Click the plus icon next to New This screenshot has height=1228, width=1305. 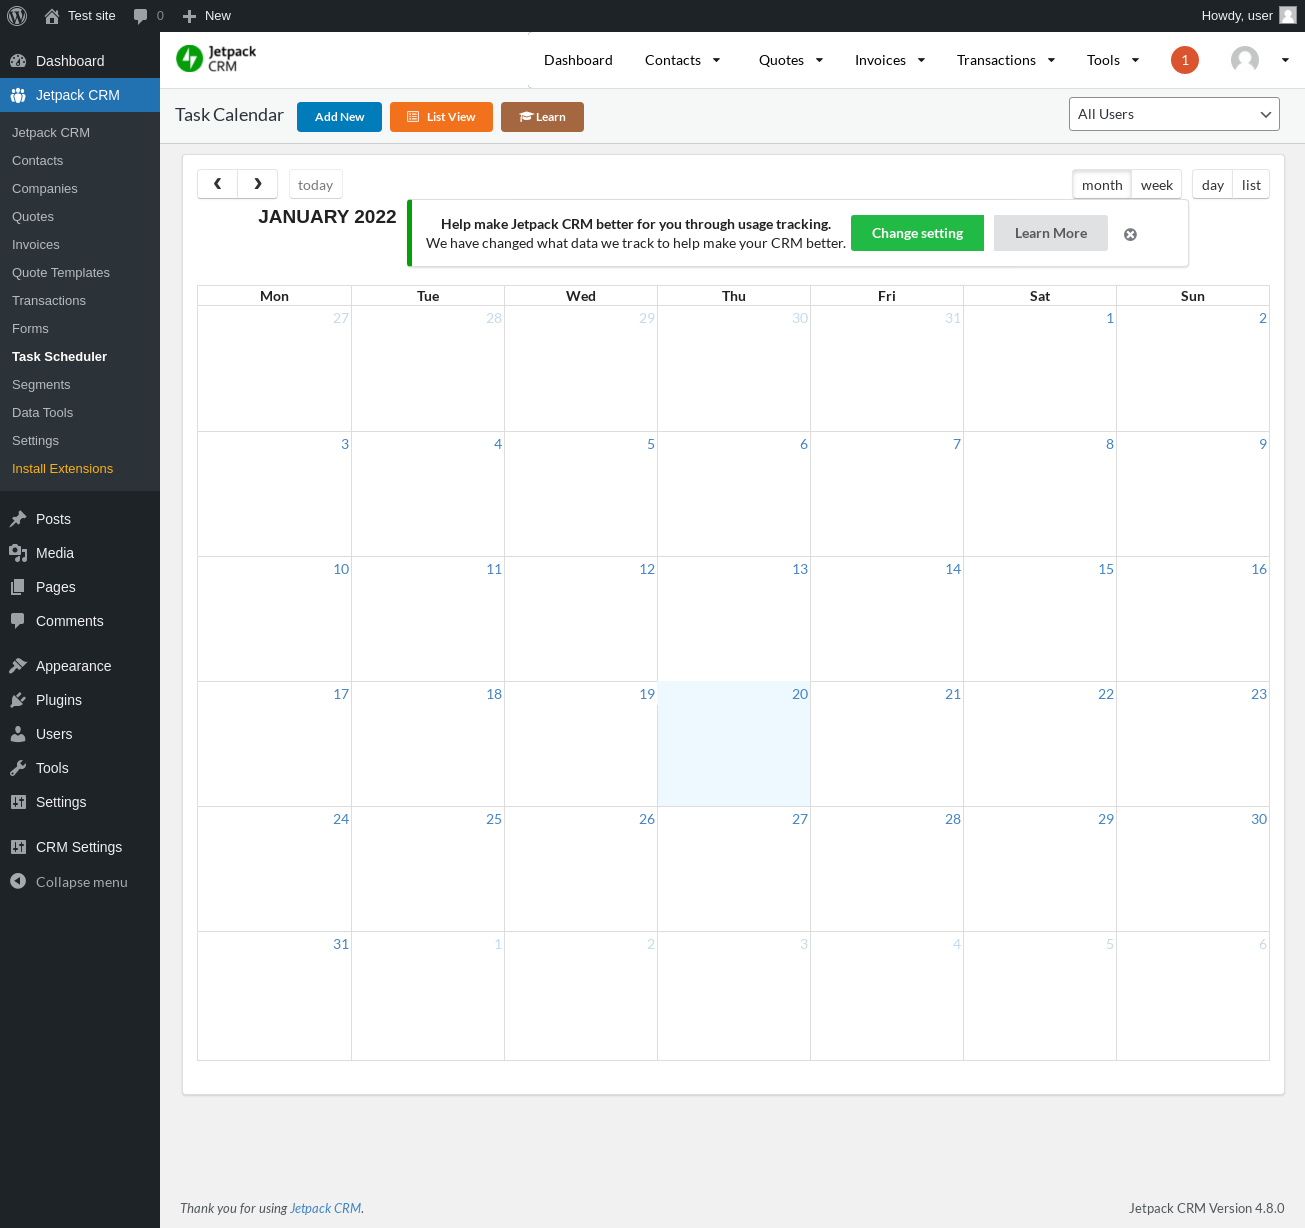coord(189,16)
